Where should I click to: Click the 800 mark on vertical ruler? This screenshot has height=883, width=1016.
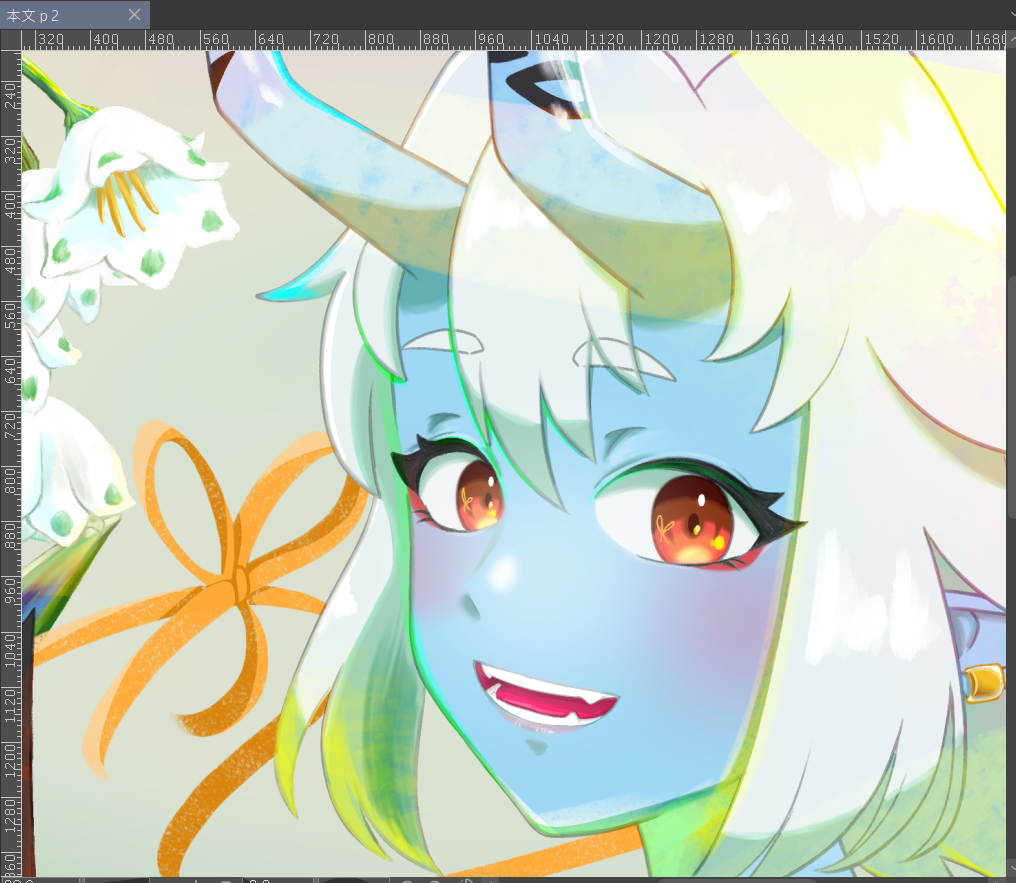(x=10, y=484)
